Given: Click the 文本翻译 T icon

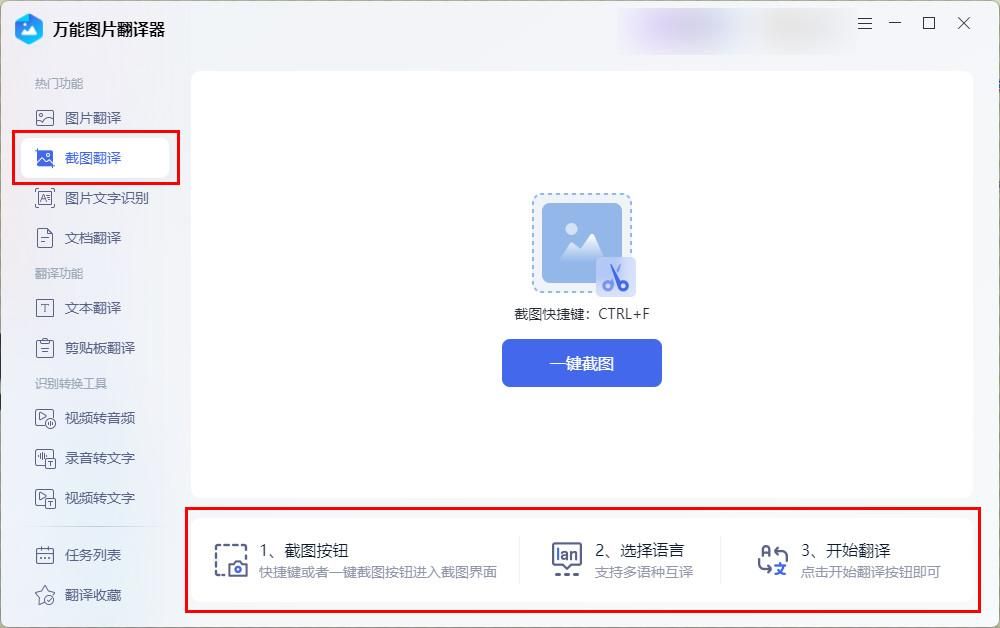Looking at the screenshot, I should [x=45, y=308].
